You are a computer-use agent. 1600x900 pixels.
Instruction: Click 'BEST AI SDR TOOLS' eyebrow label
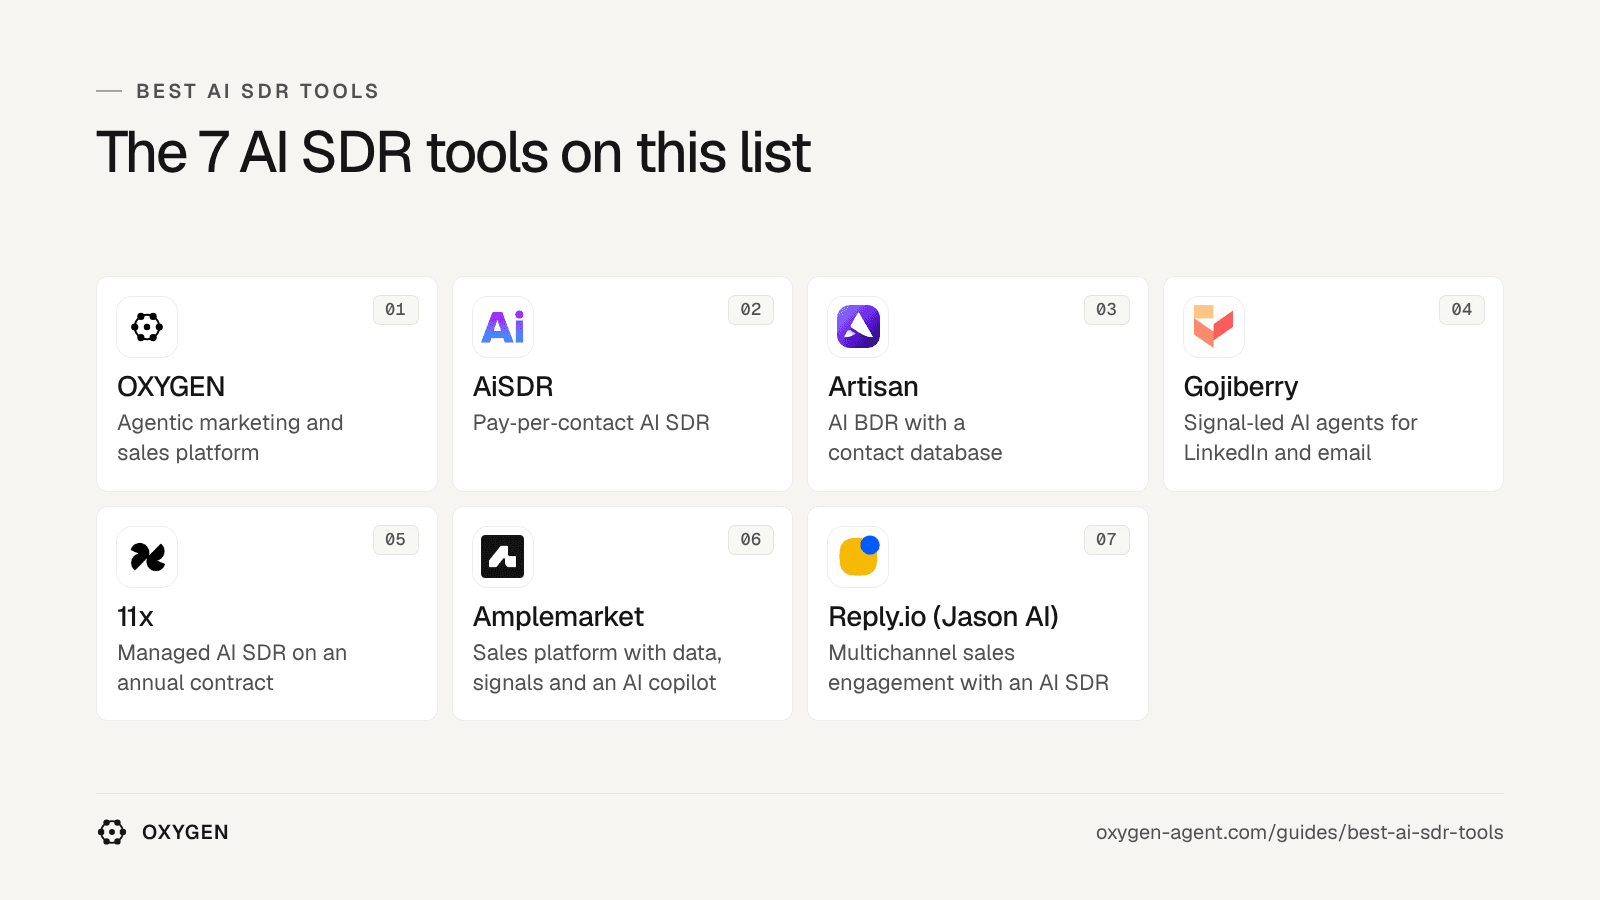tap(258, 91)
